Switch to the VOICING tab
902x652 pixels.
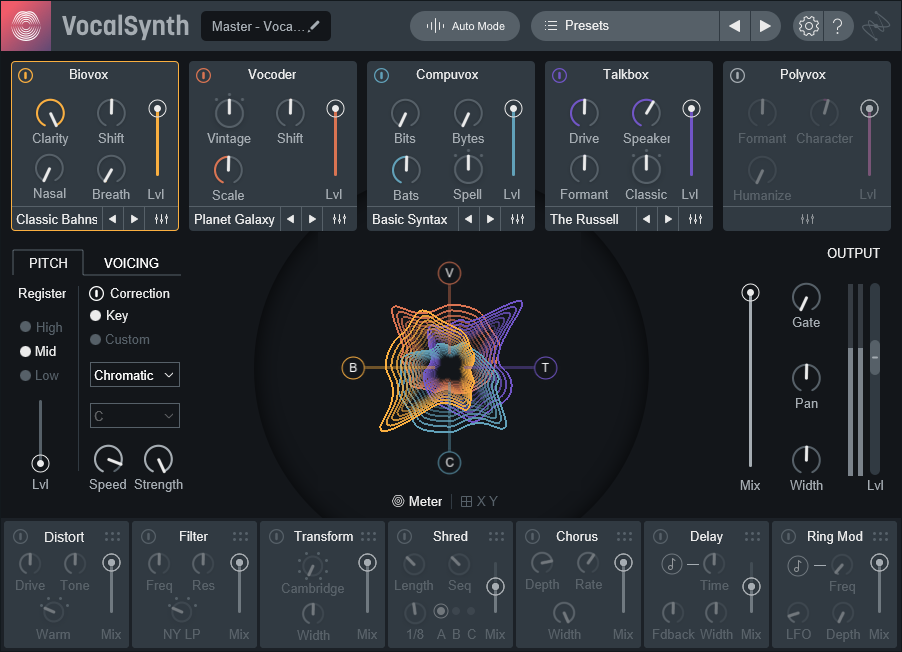click(131, 263)
